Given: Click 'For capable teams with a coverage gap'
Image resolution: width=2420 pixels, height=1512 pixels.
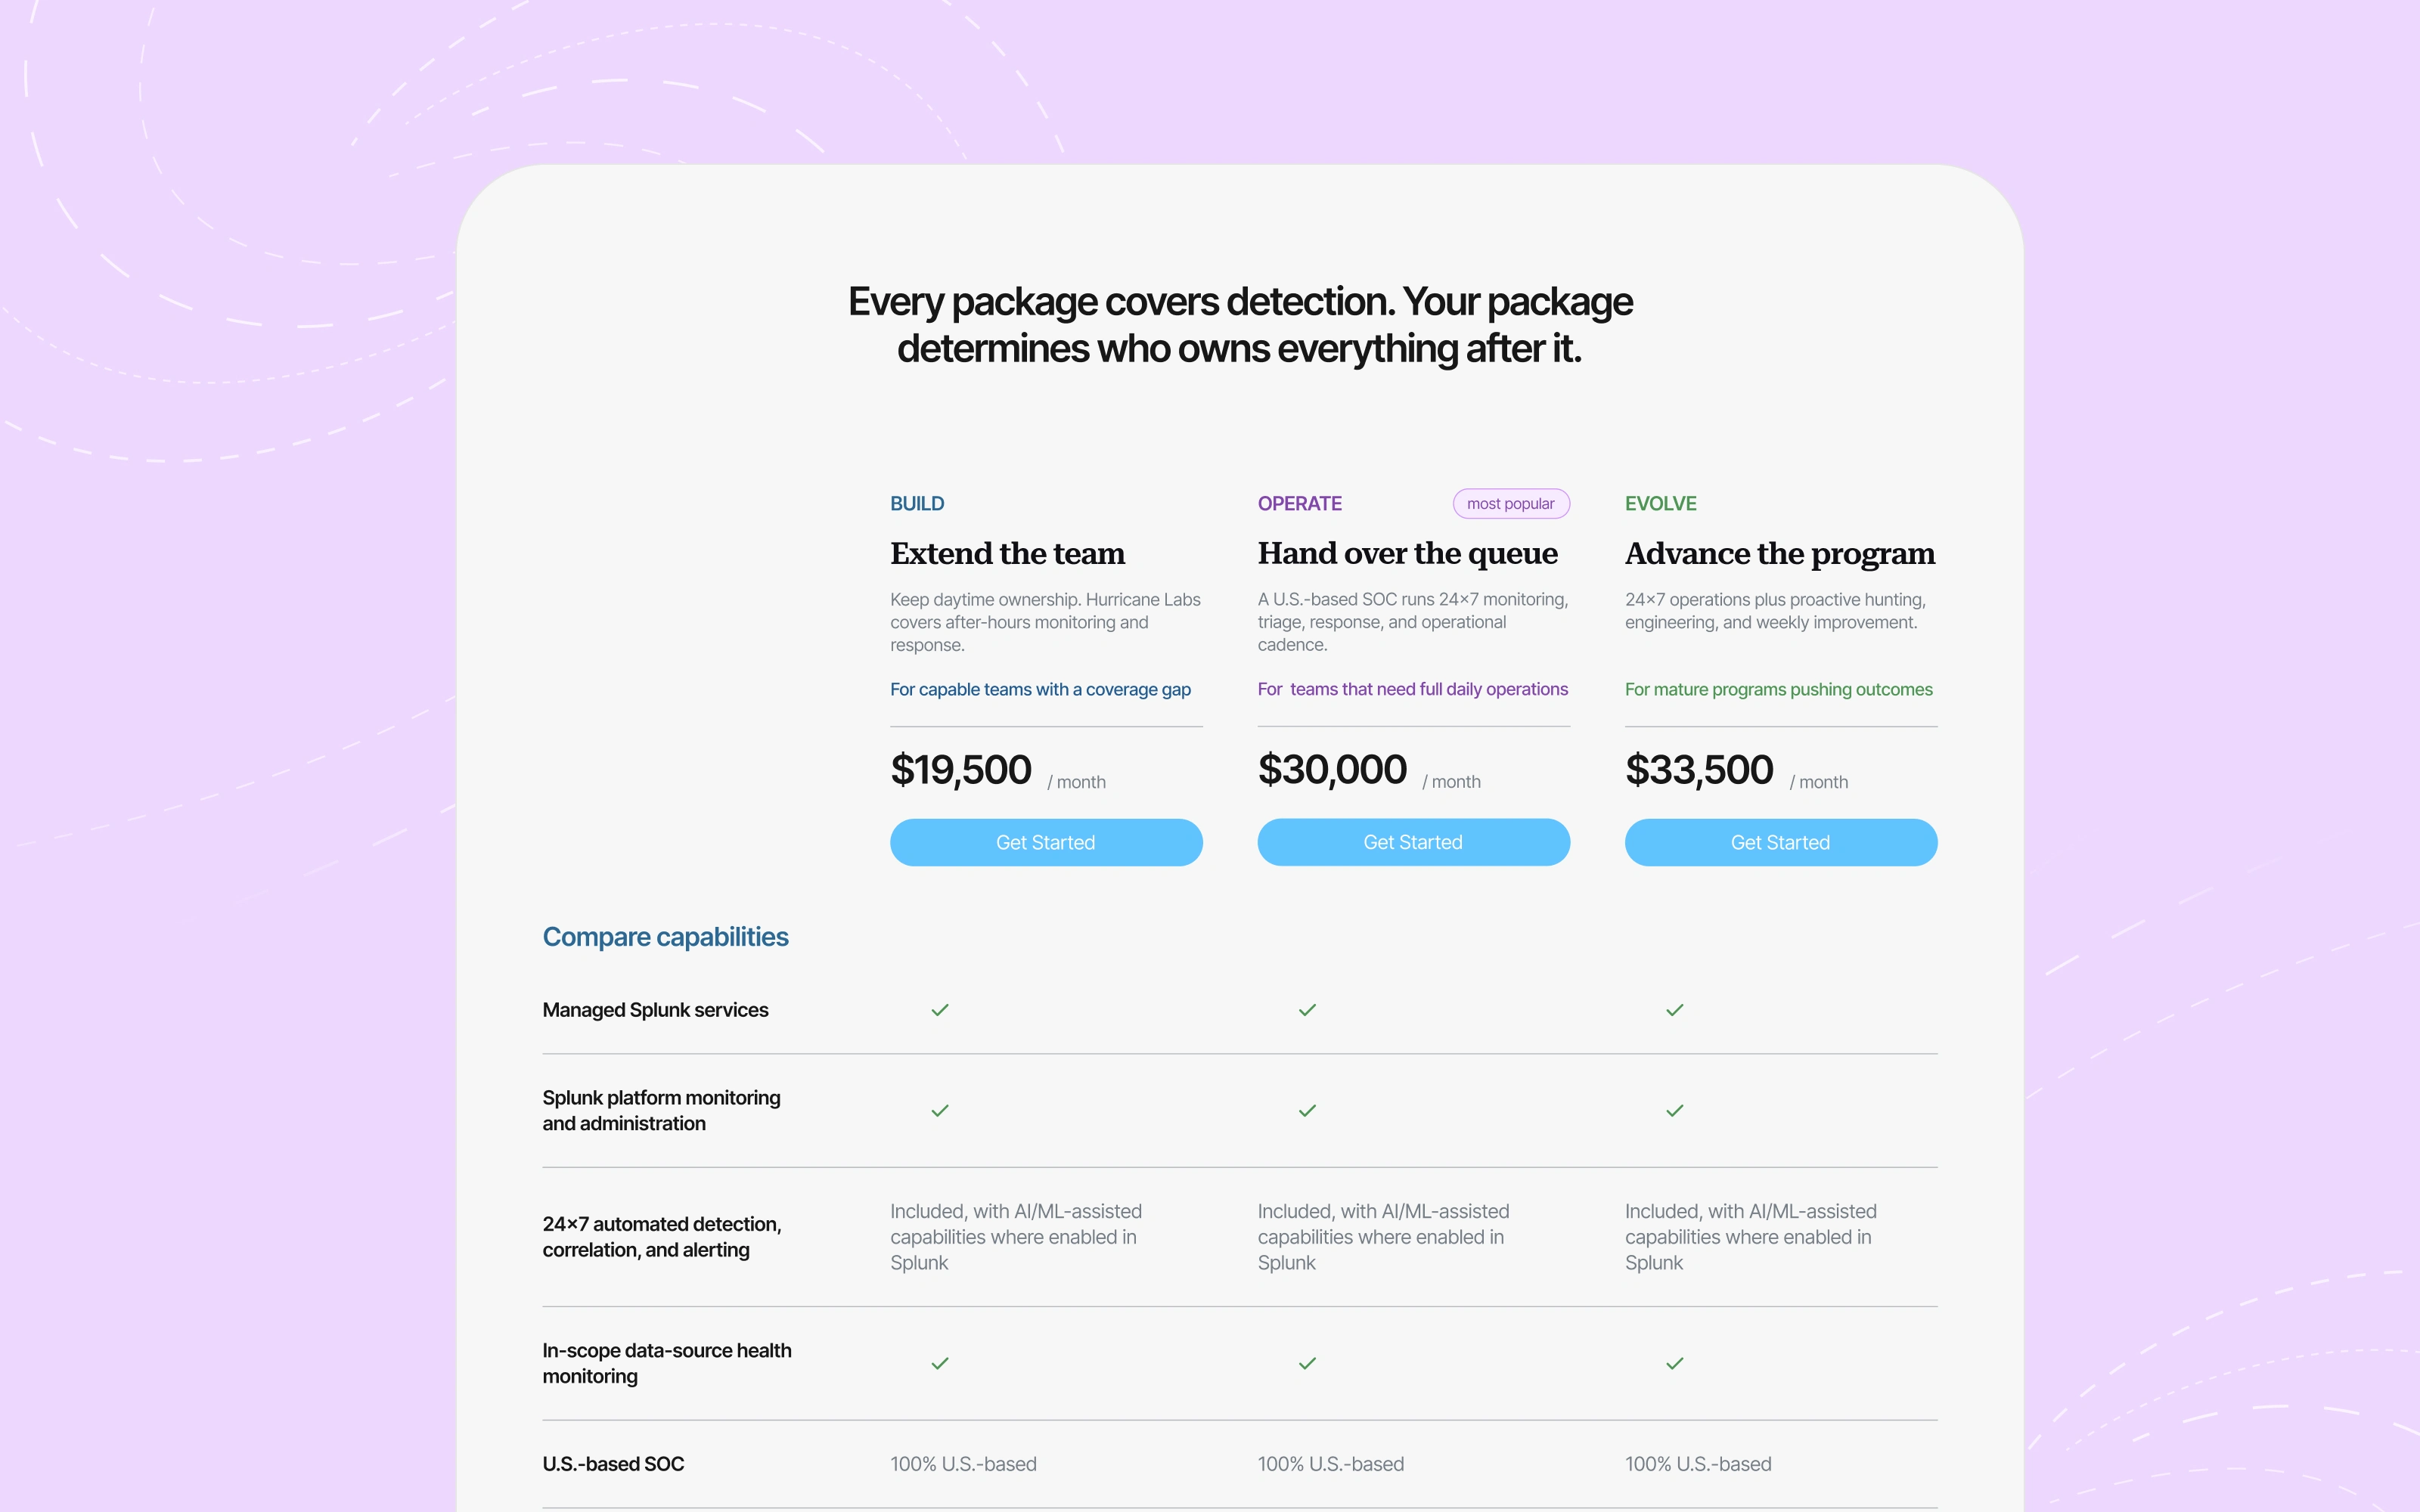Looking at the screenshot, I should (x=1040, y=690).
